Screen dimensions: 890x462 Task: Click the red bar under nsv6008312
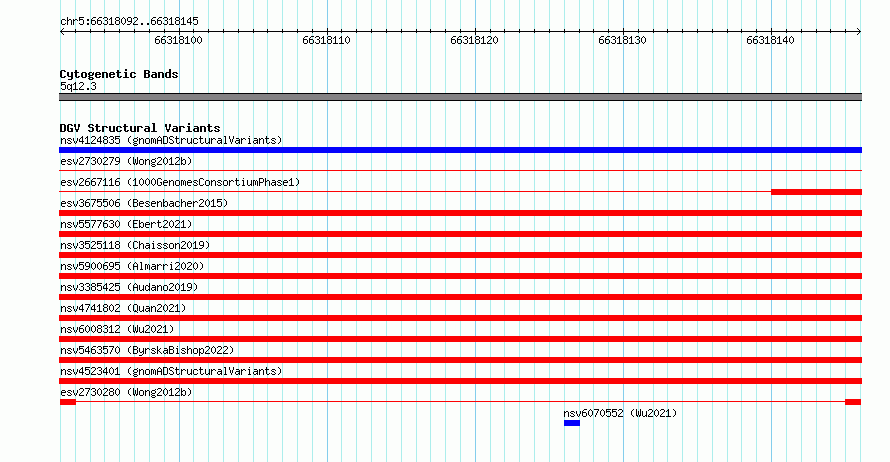(x=460, y=339)
